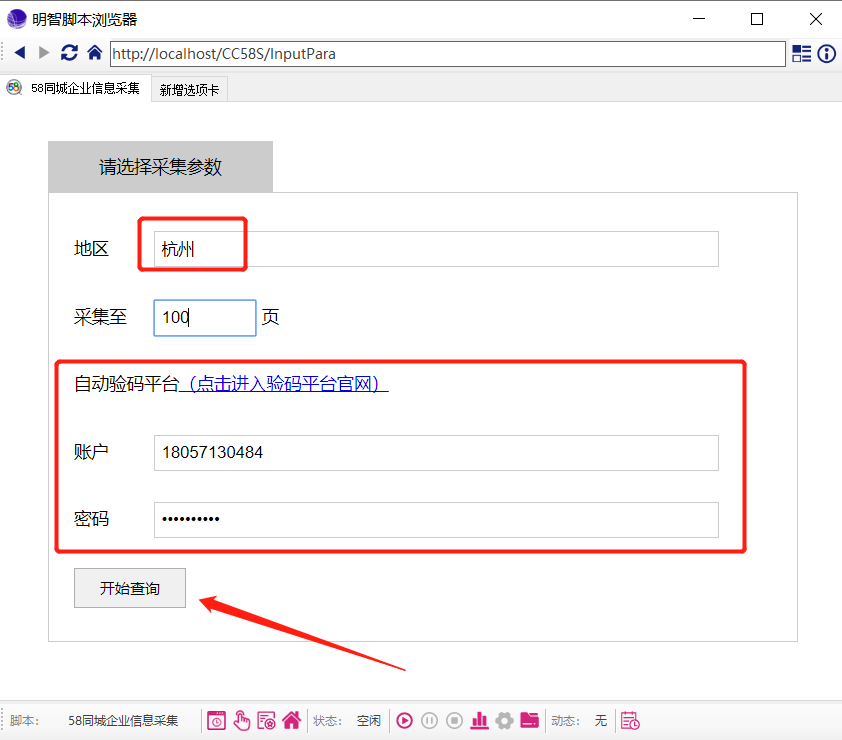The width and height of the screenshot is (842, 740).
Task: Go to the browser home page
Action: (x=95, y=53)
